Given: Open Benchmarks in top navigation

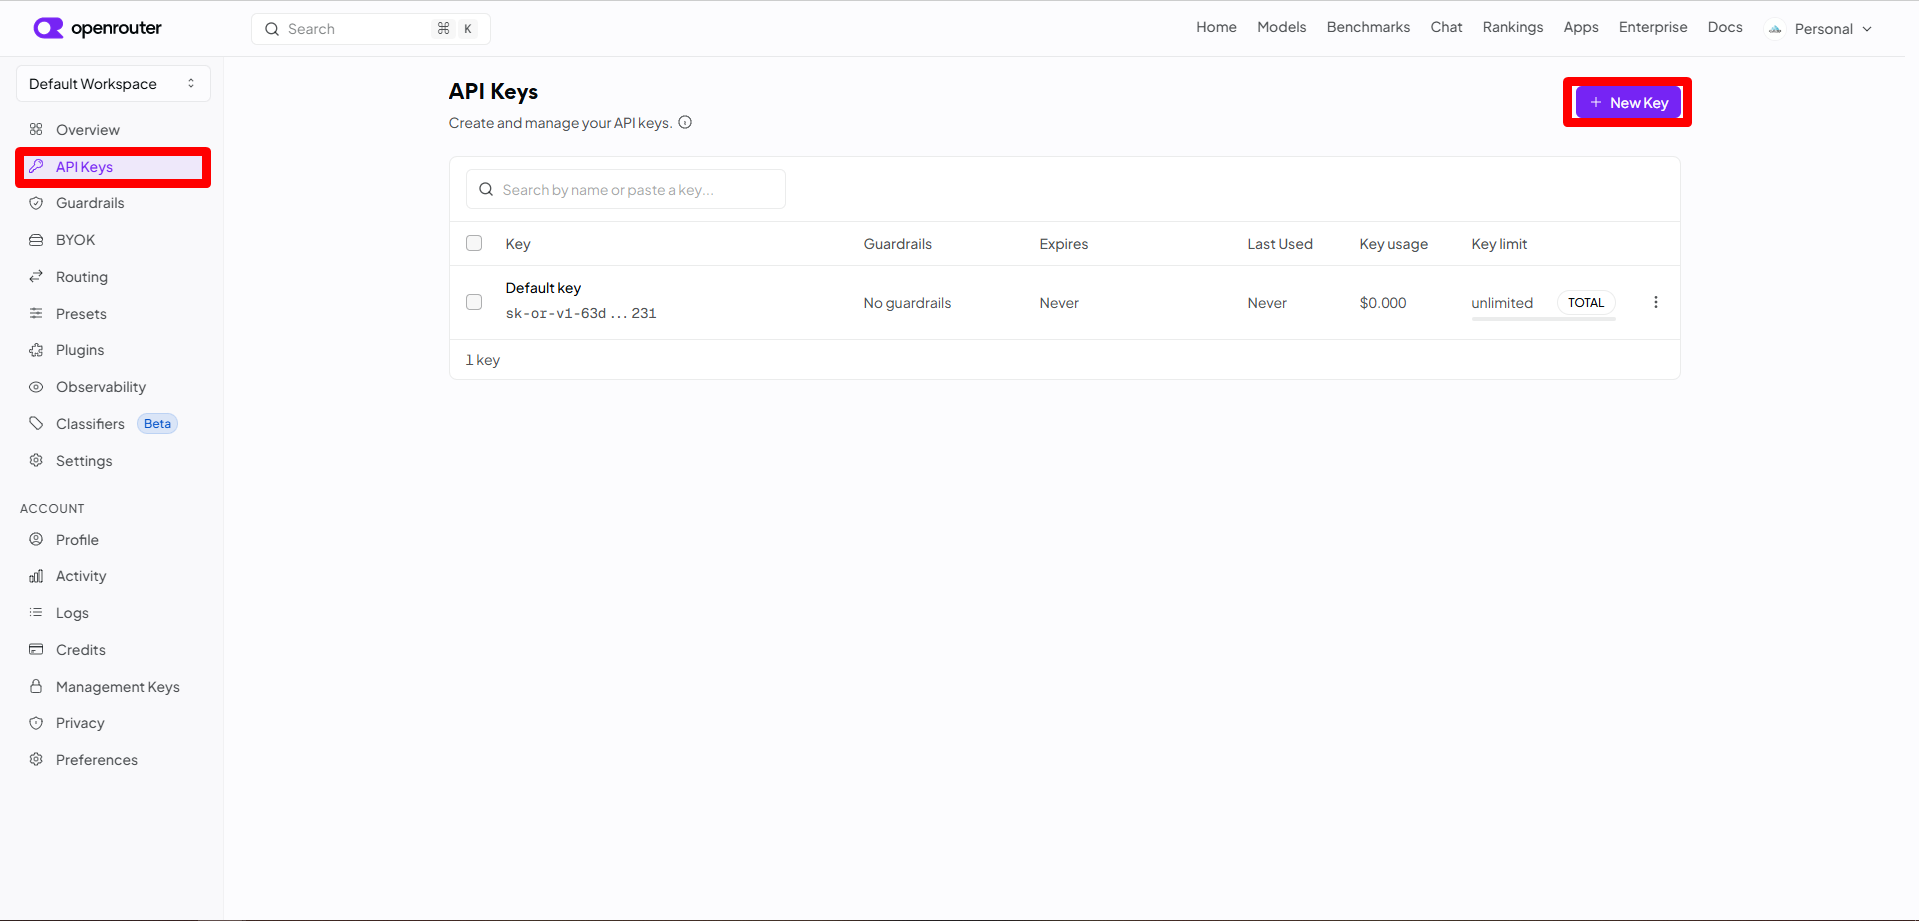Looking at the screenshot, I should (x=1368, y=27).
